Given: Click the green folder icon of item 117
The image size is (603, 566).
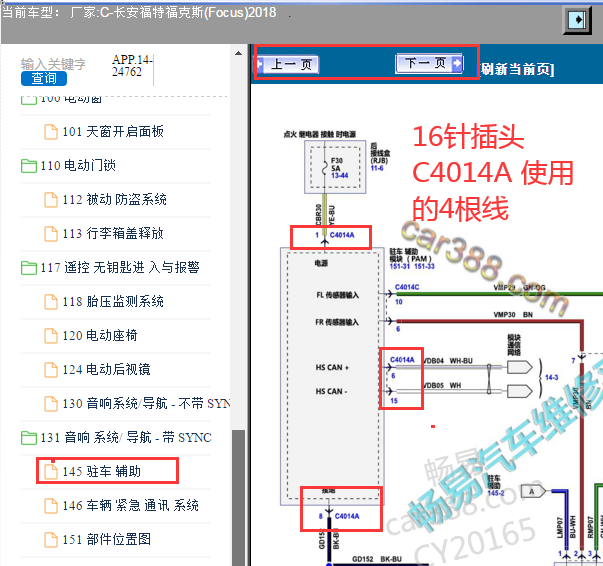Looking at the screenshot, I should coord(29,268).
